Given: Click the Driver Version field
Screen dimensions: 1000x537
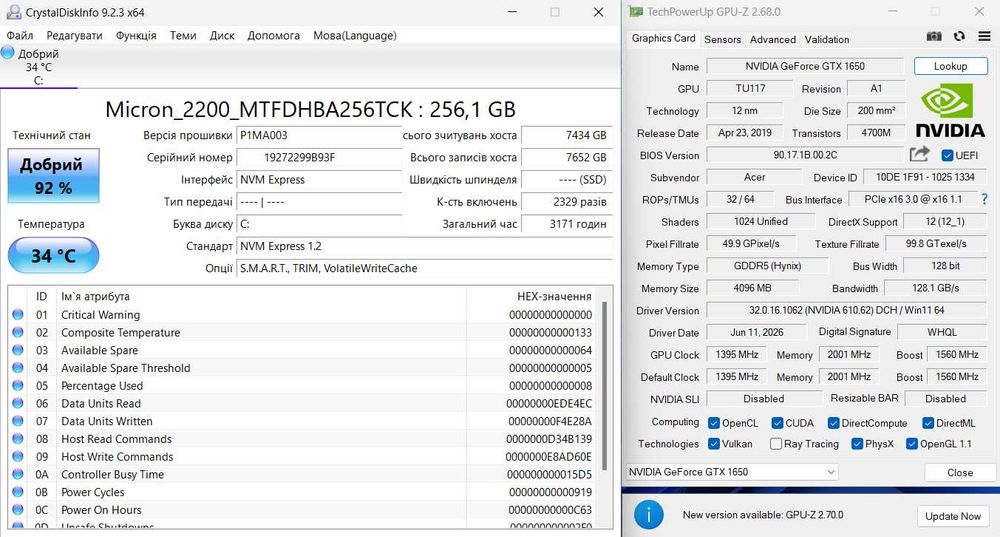Looking at the screenshot, I should (x=846, y=311).
